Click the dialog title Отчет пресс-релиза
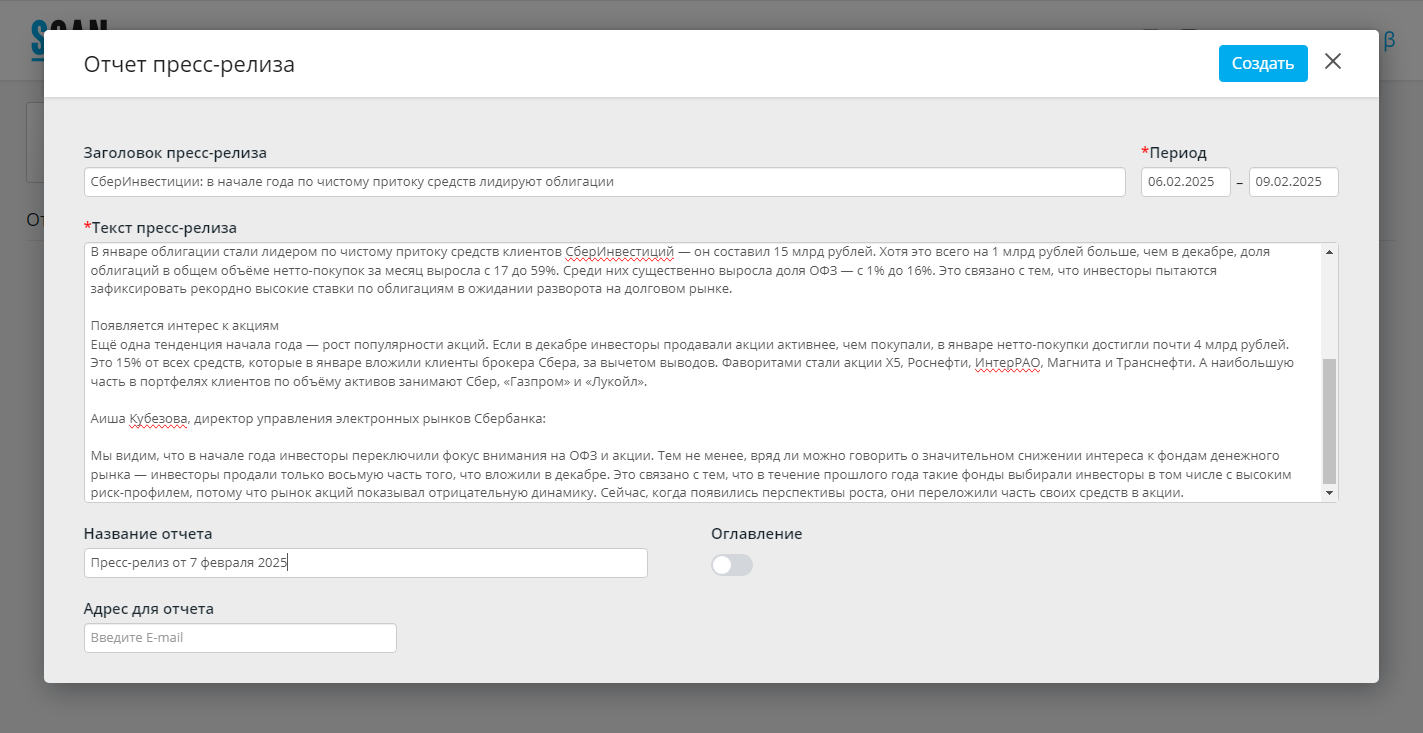The height and width of the screenshot is (733, 1423). [x=189, y=65]
